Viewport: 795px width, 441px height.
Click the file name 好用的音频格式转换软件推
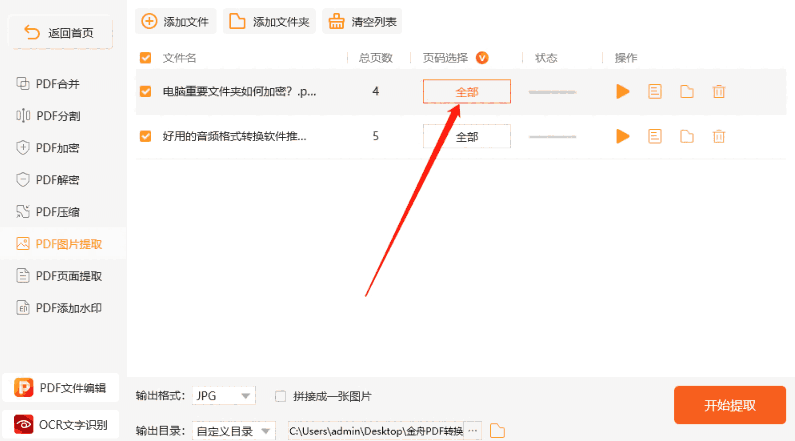pyautogui.click(x=234, y=136)
